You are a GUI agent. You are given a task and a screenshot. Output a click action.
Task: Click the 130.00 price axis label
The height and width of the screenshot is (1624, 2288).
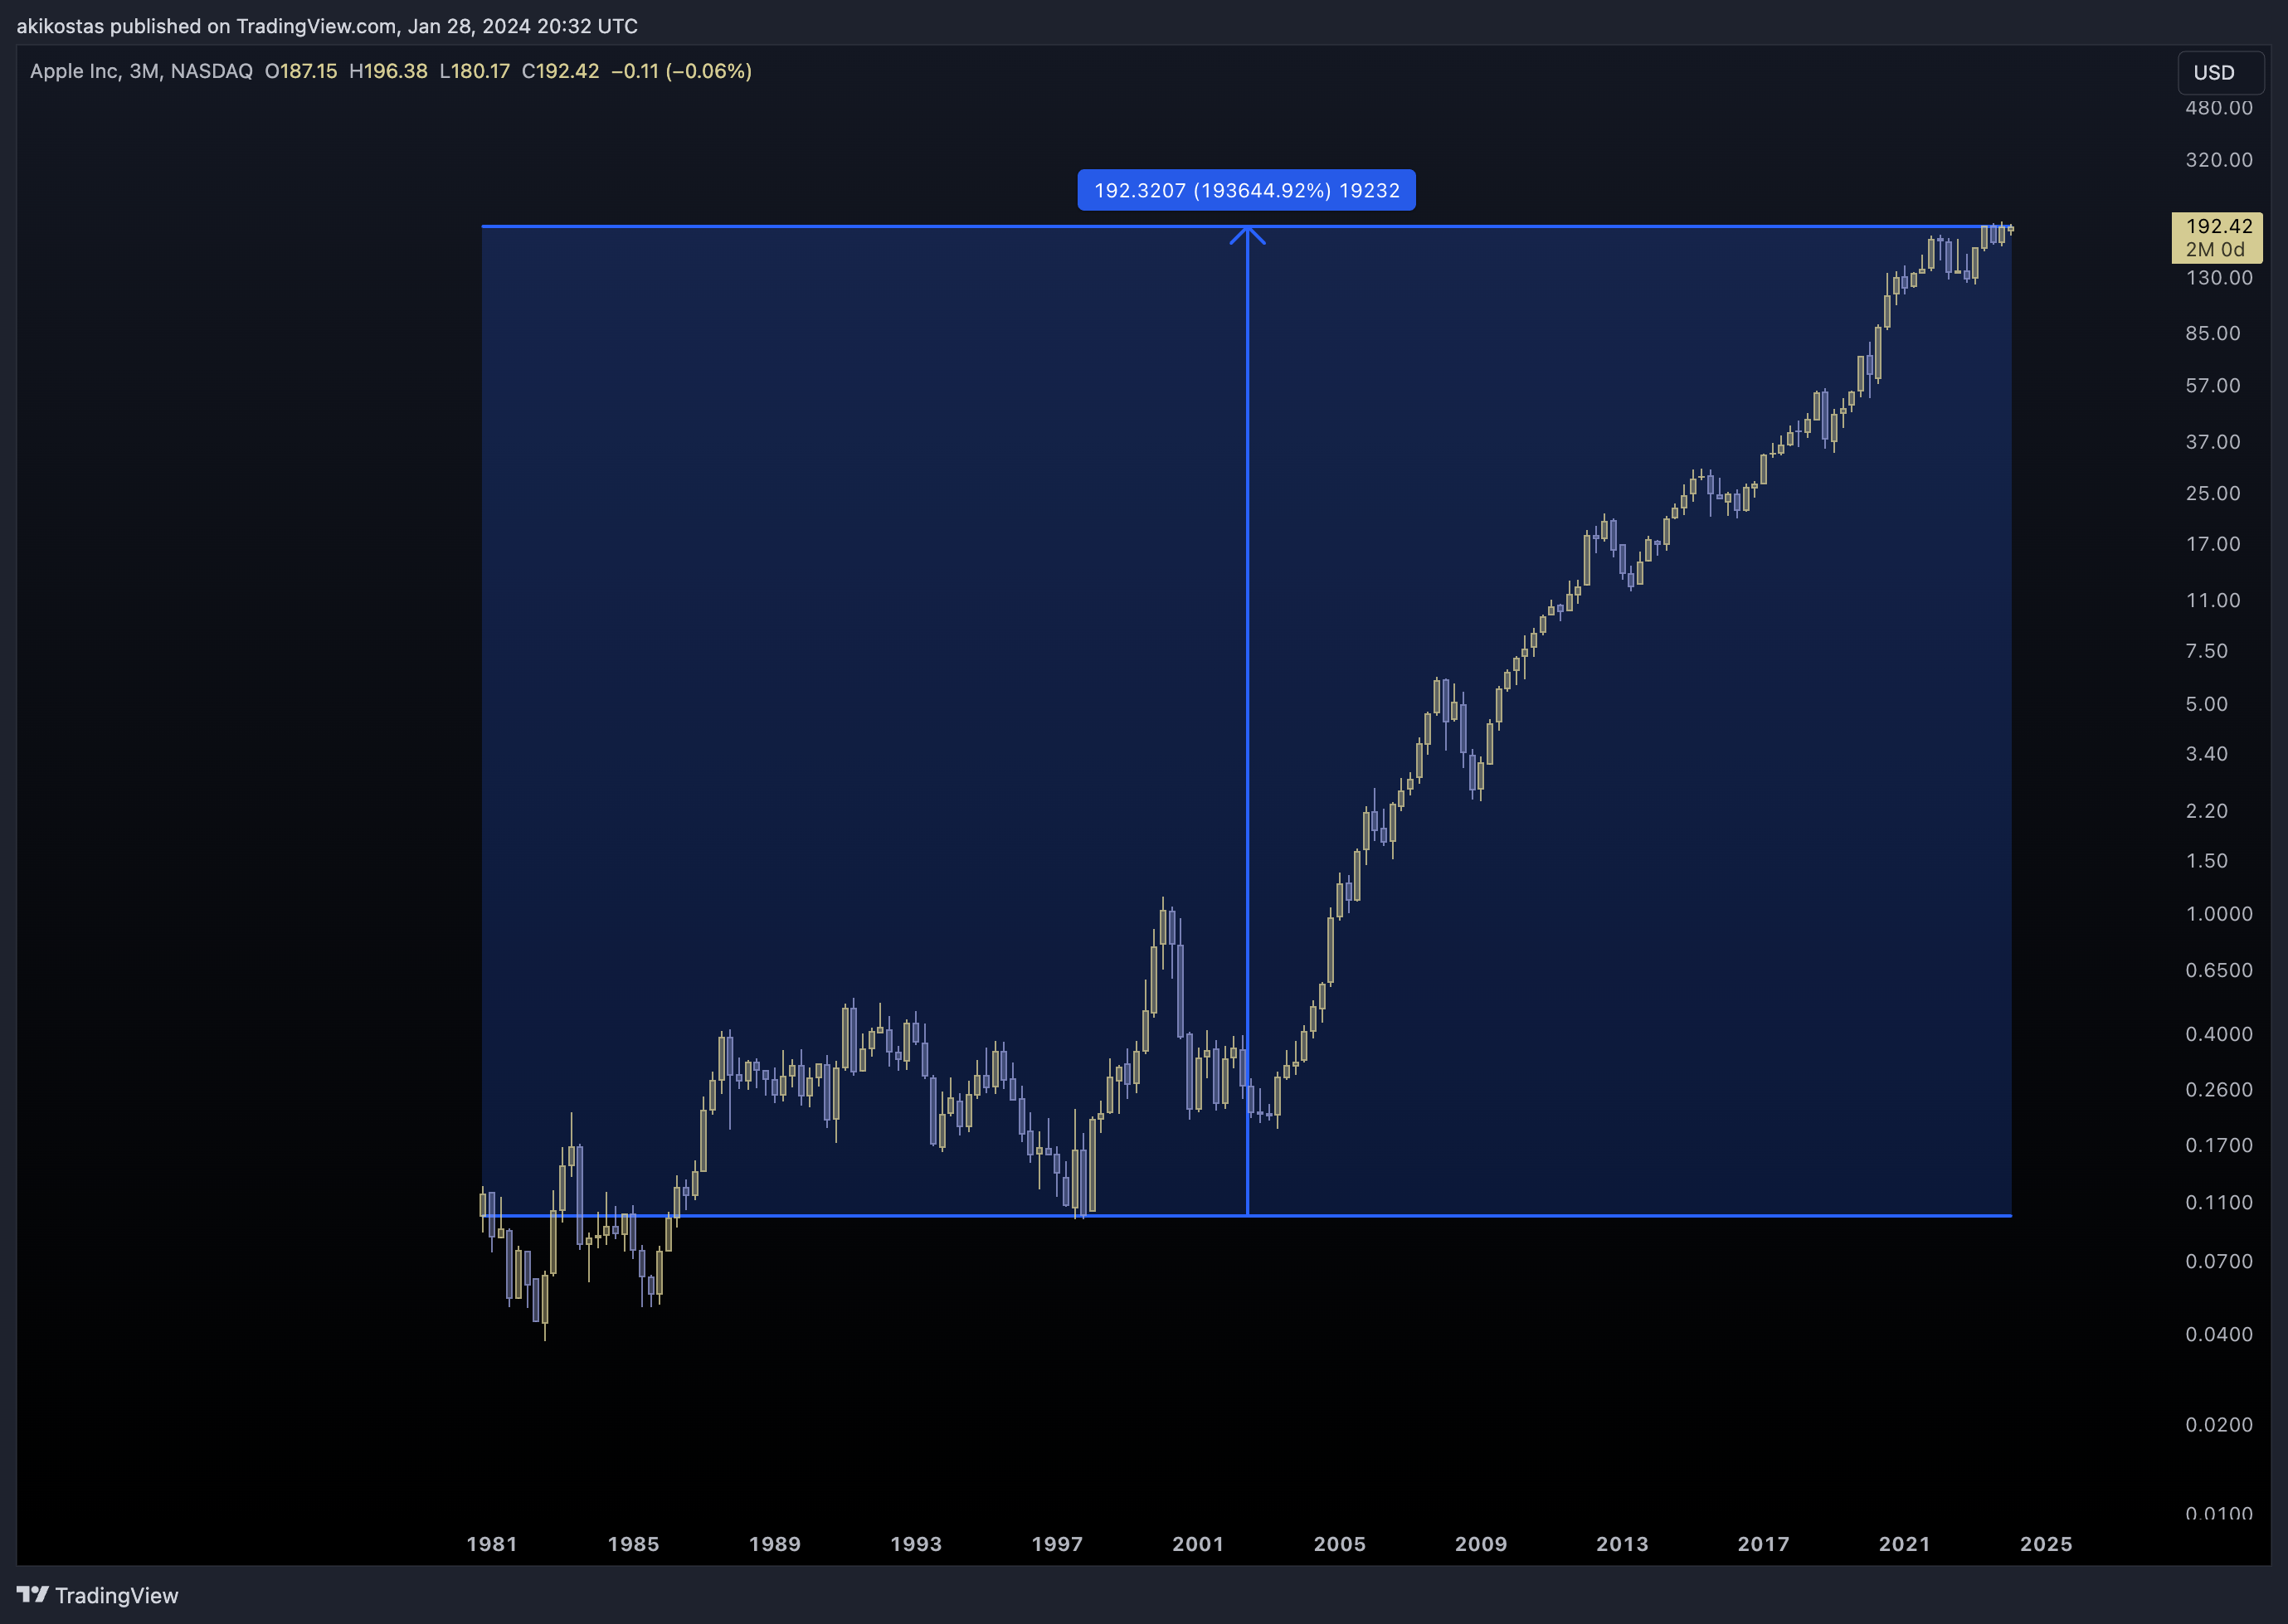pos(2219,278)
